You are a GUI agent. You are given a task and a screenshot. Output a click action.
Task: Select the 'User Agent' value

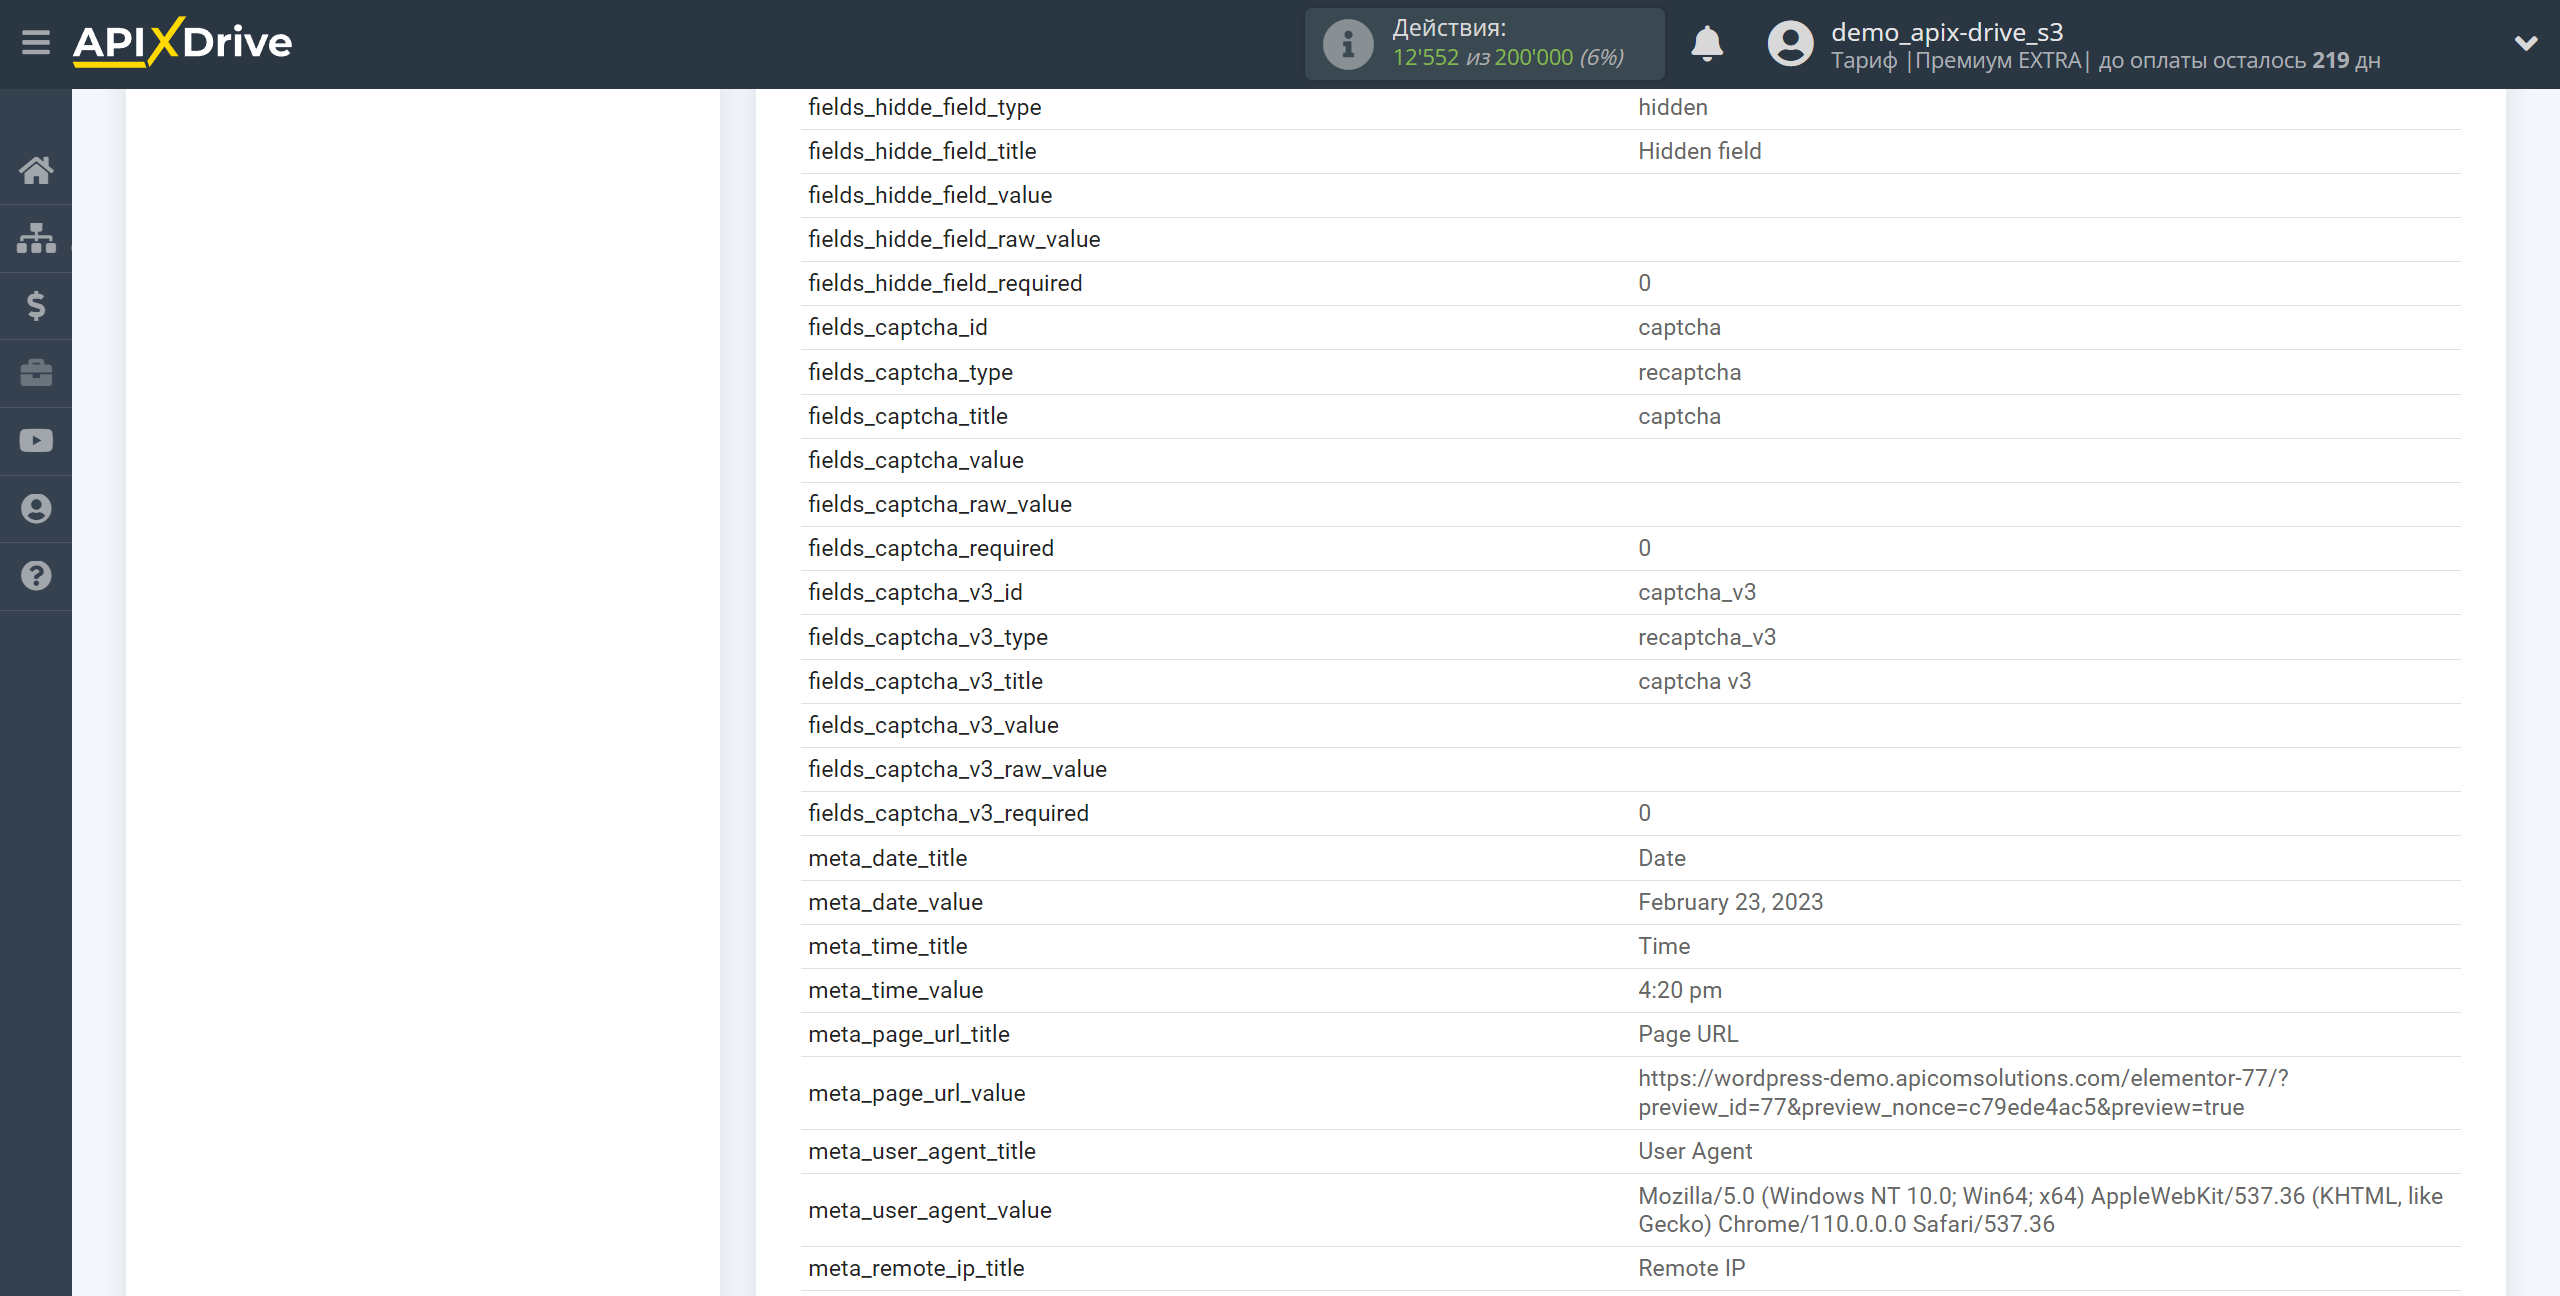1695,1151
